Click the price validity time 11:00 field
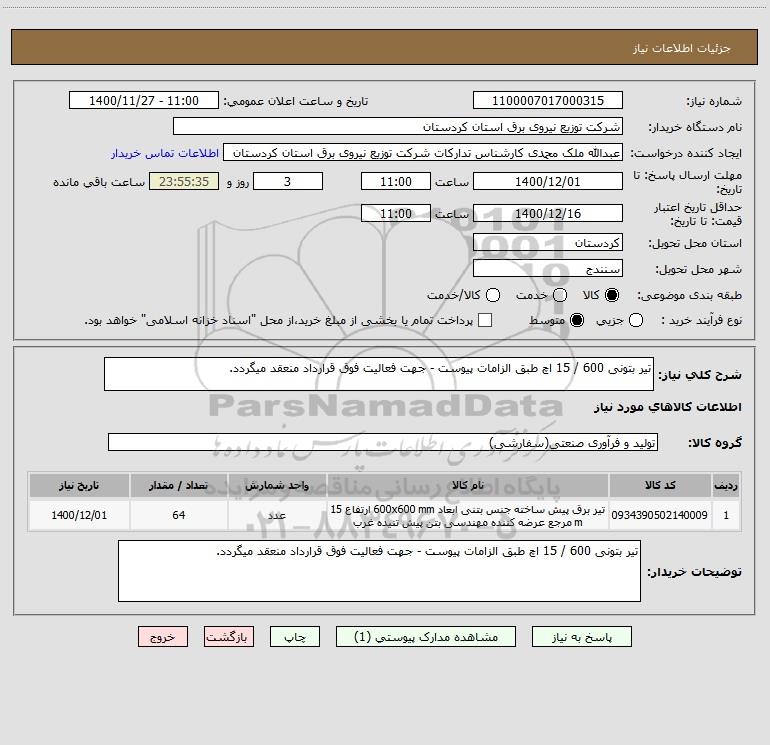Image resolution: width=770 pixels, height=745 pixels. coord(396,214)
